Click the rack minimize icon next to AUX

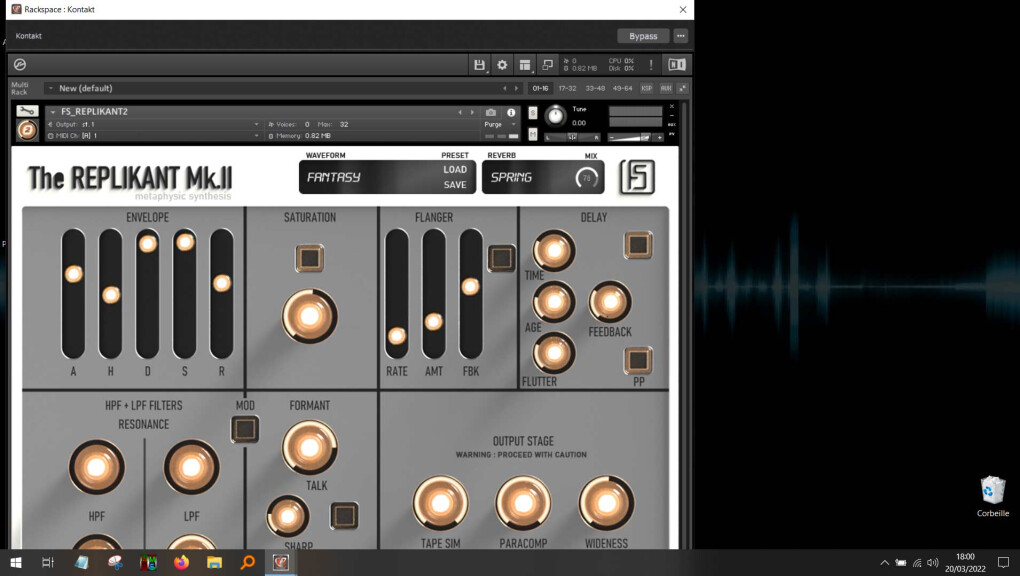[x=682, y=88]
